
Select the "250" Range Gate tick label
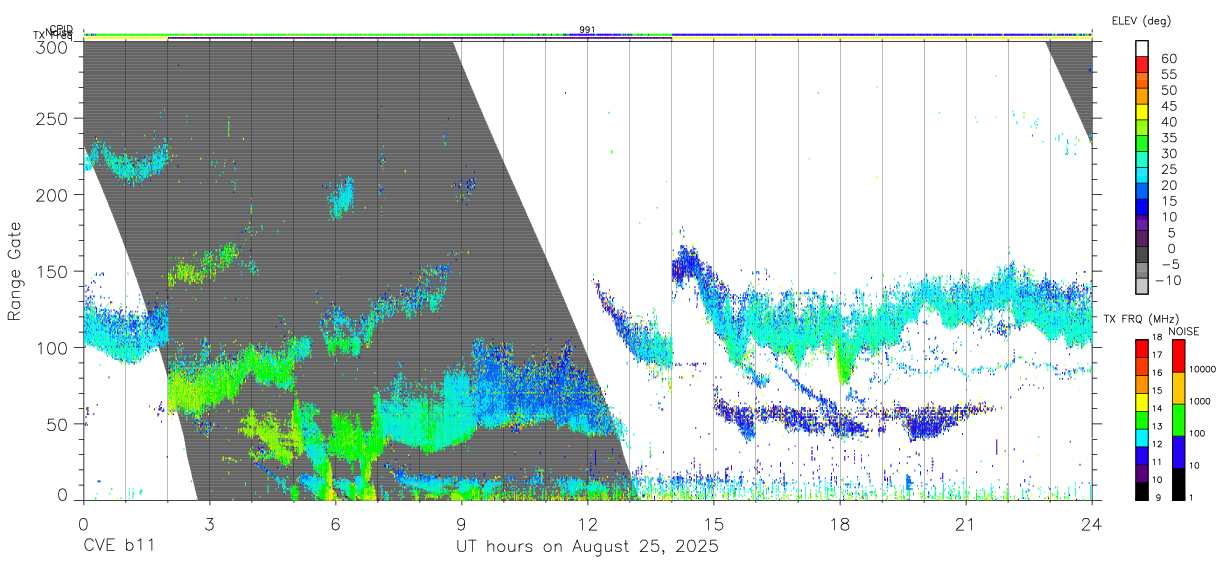click(x=52, y=118)
